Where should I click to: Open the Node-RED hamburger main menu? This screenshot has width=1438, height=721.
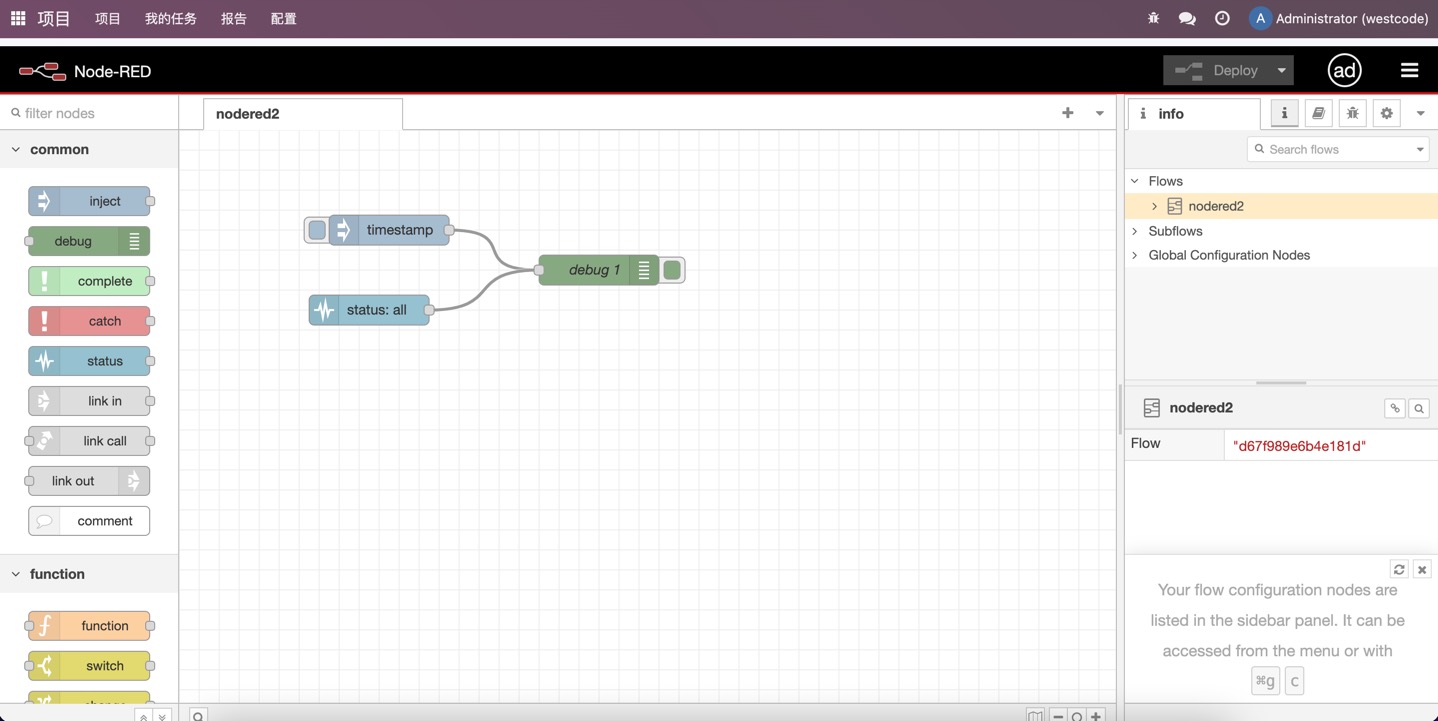[1409, 71]
